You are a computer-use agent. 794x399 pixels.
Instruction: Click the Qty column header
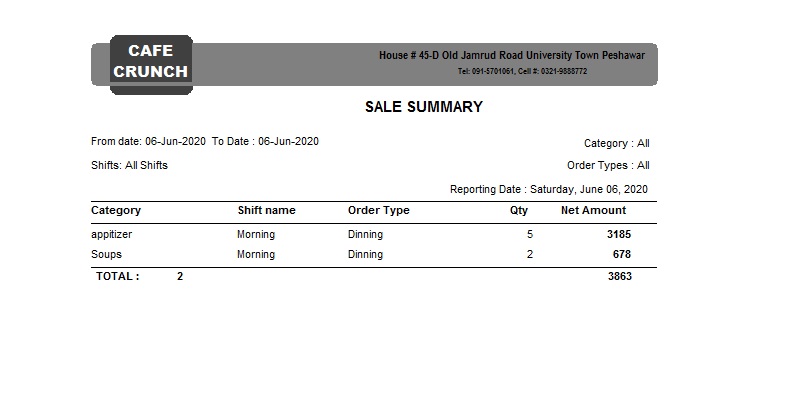pos(519,211)
